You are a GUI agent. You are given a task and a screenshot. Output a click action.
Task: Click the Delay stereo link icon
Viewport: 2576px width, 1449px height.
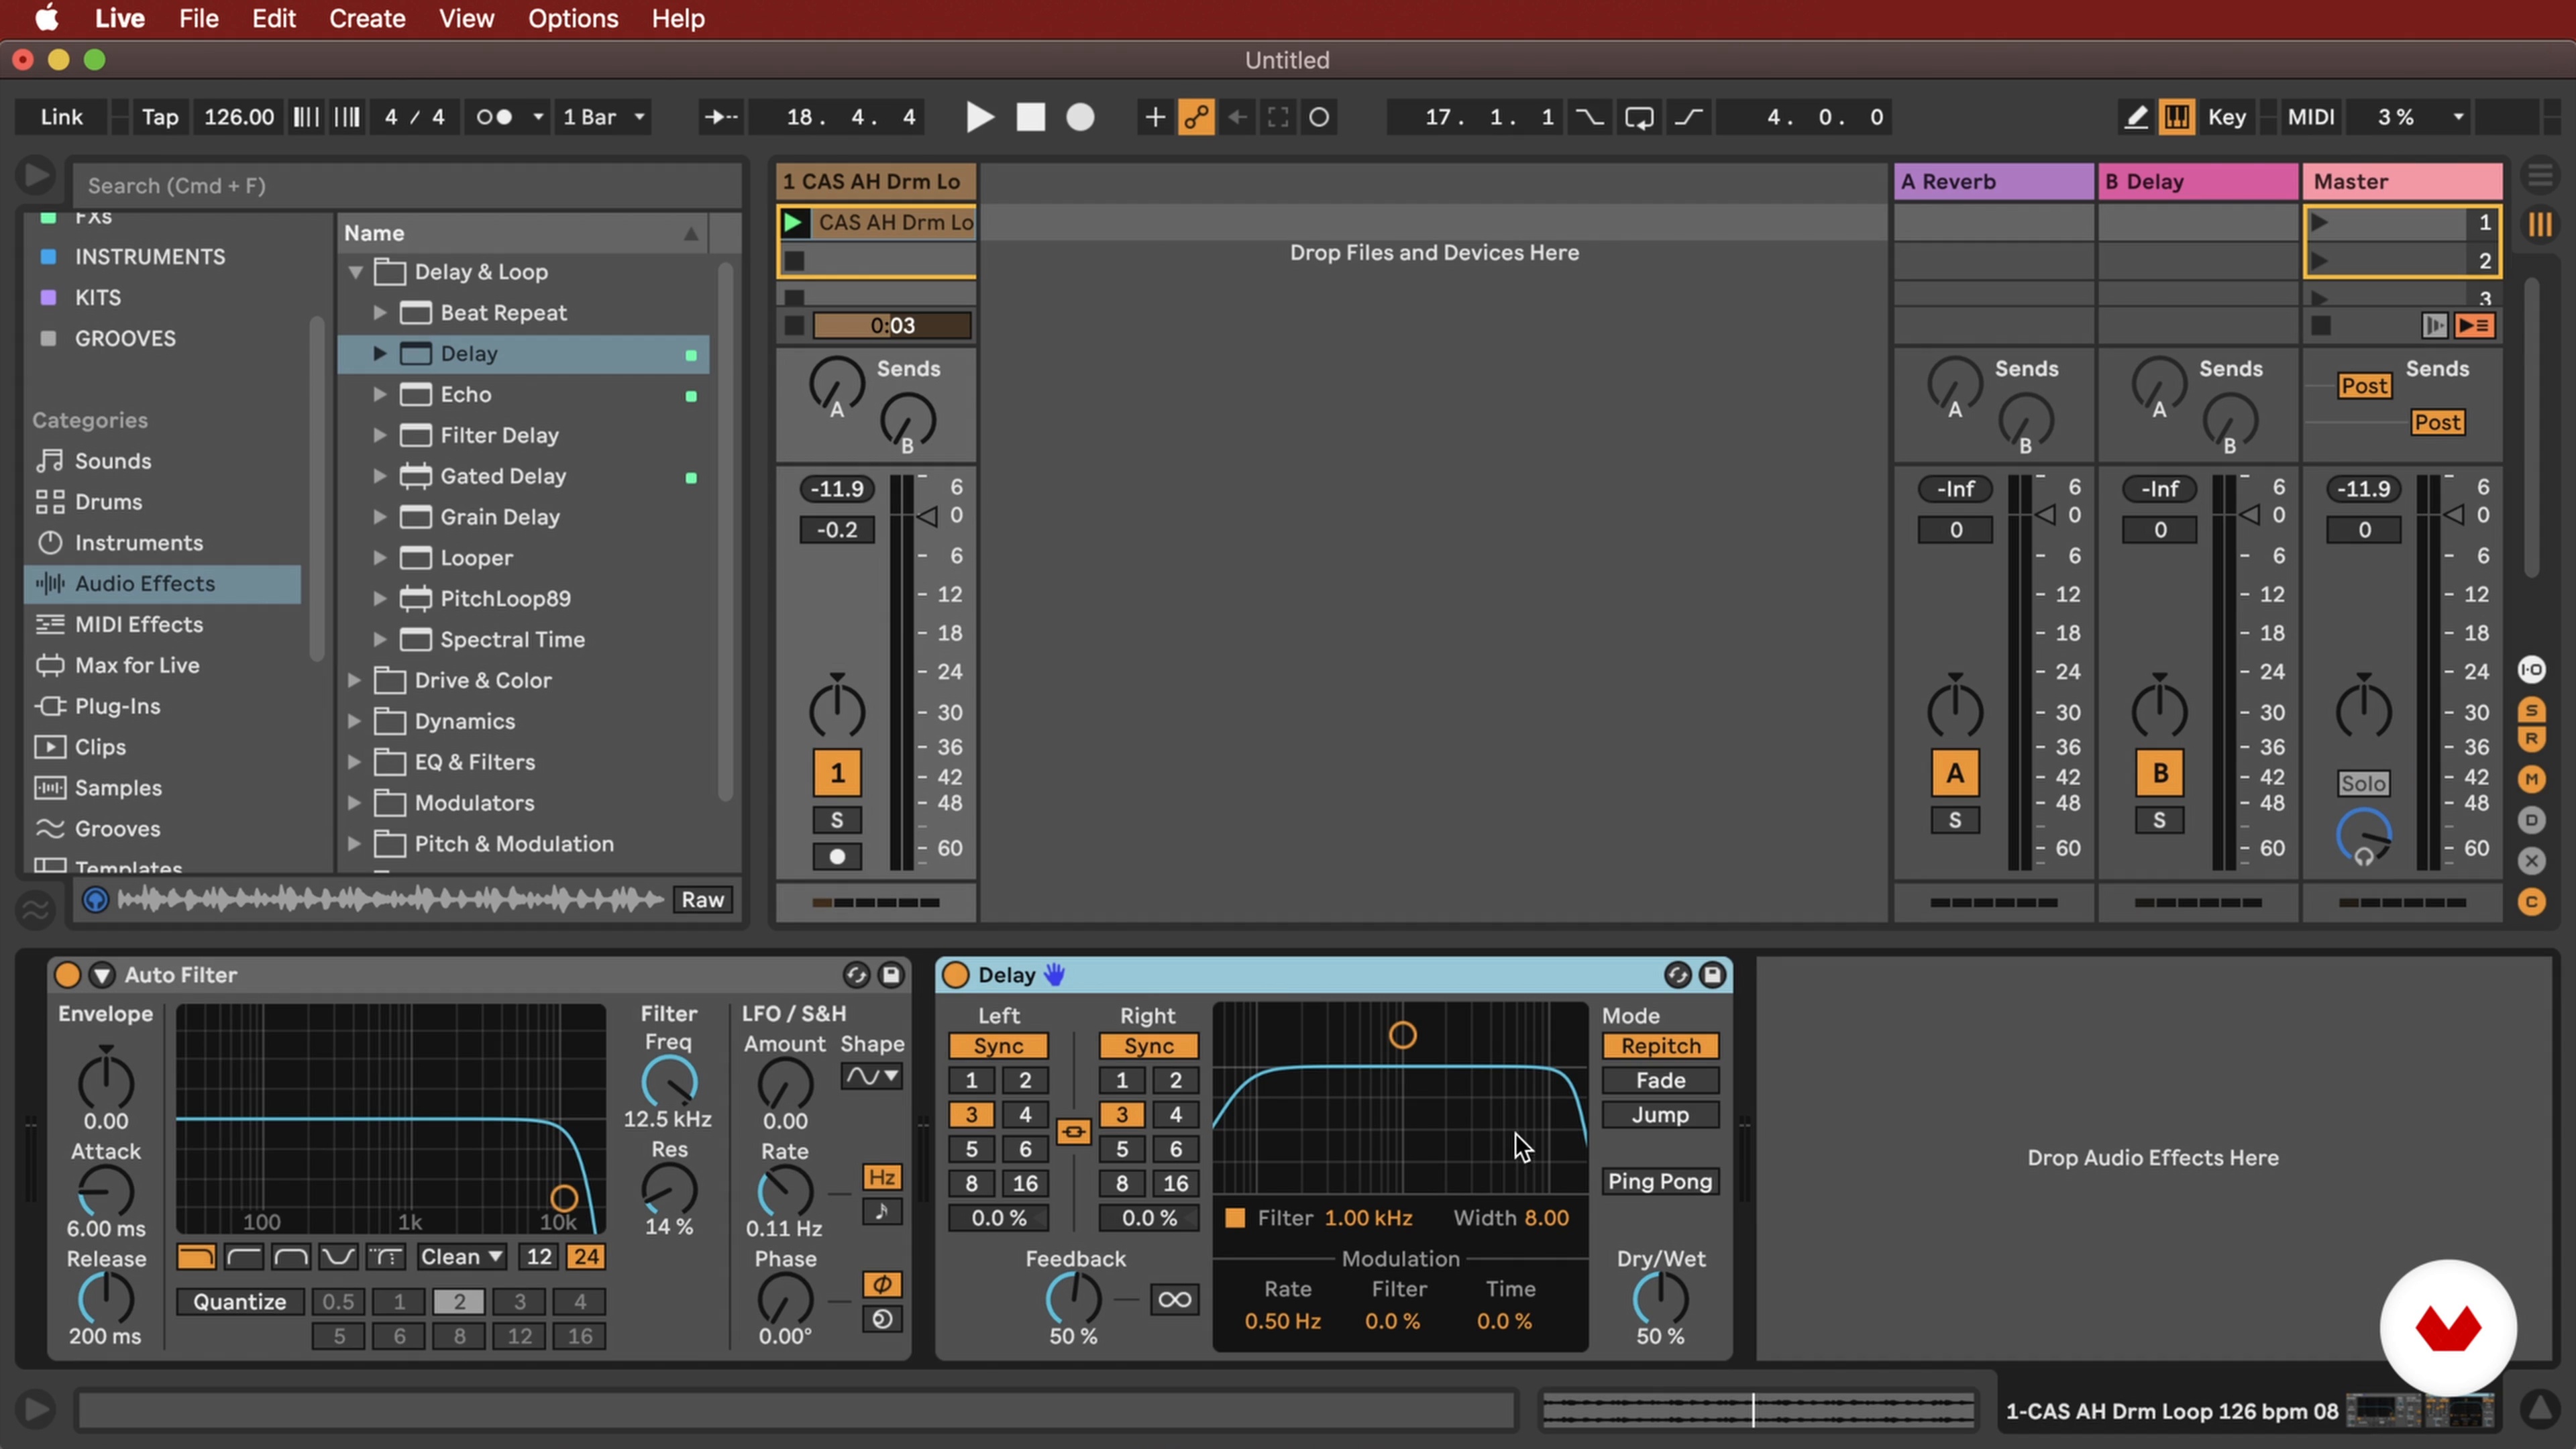(1073, 1131)
